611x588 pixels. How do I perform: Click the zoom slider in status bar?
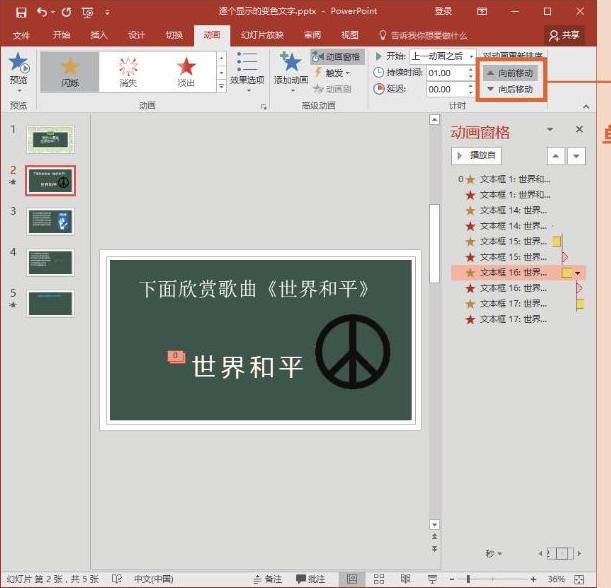493,579
